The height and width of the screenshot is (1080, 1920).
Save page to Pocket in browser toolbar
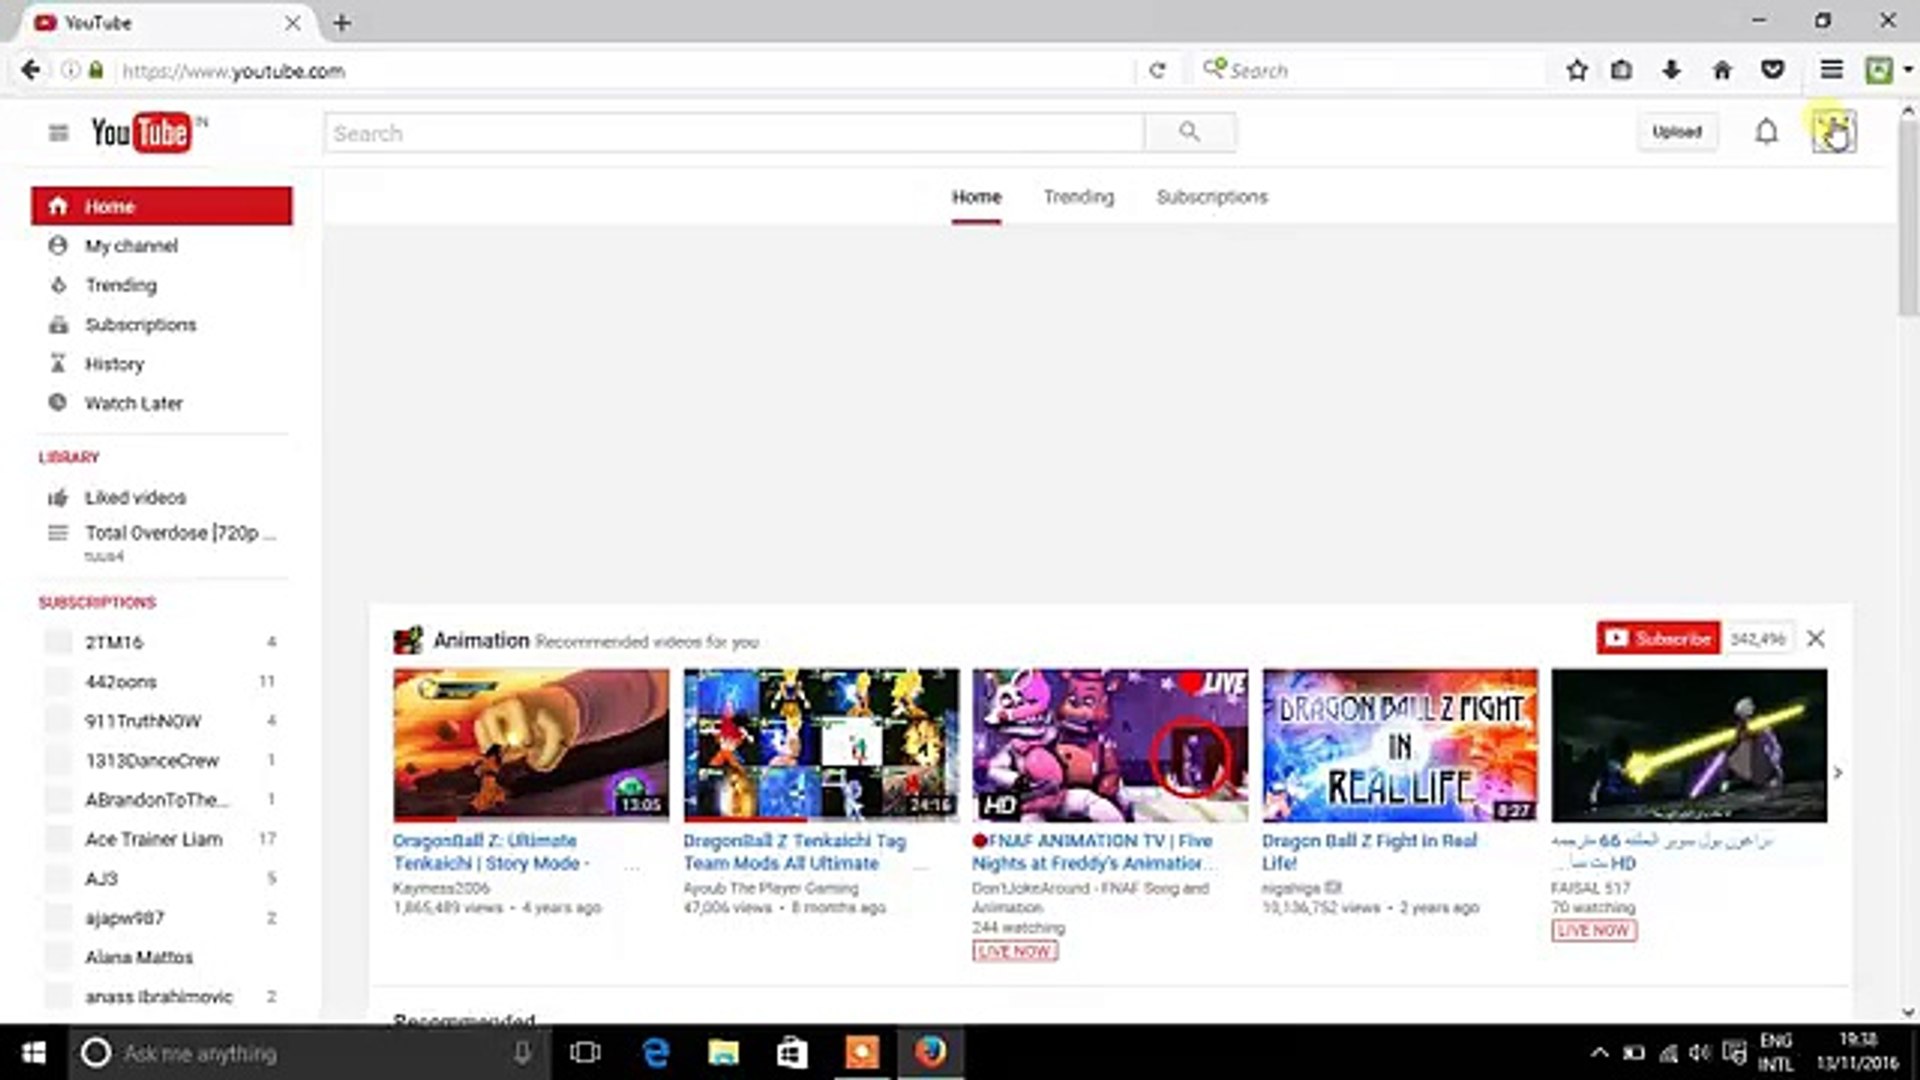1773,70
